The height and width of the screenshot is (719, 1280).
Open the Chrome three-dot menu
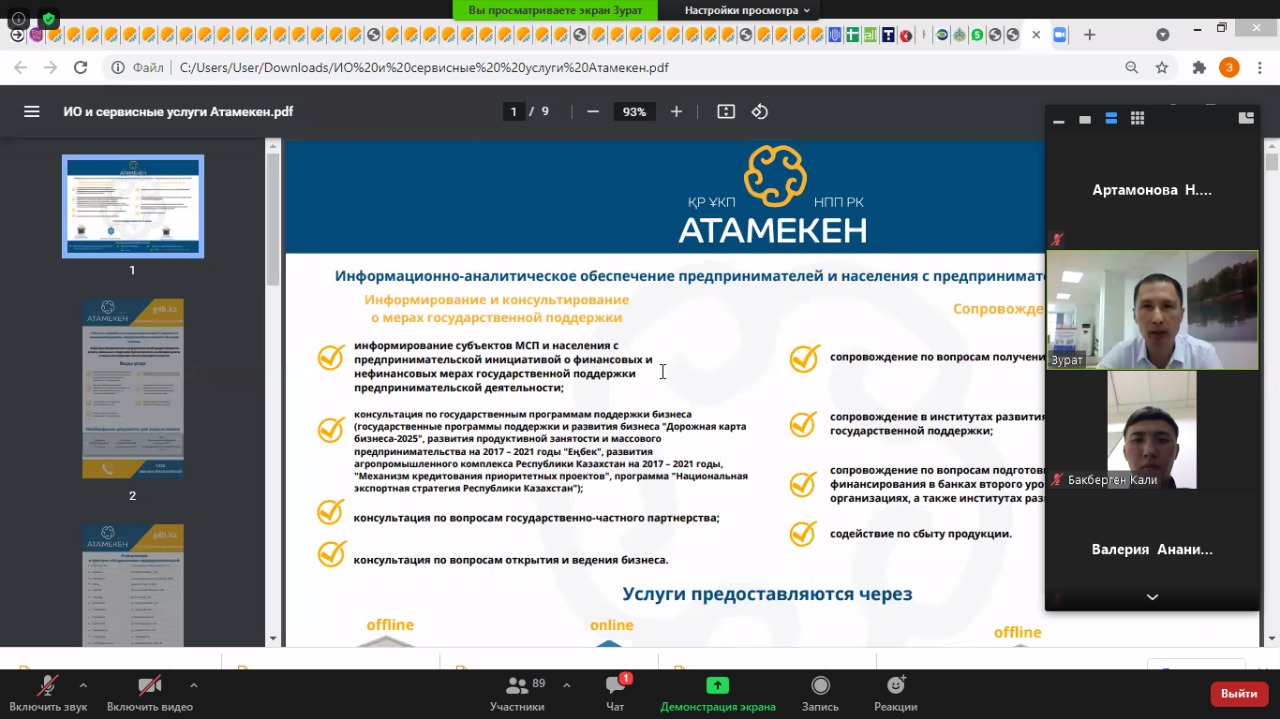pos(1260,68)
